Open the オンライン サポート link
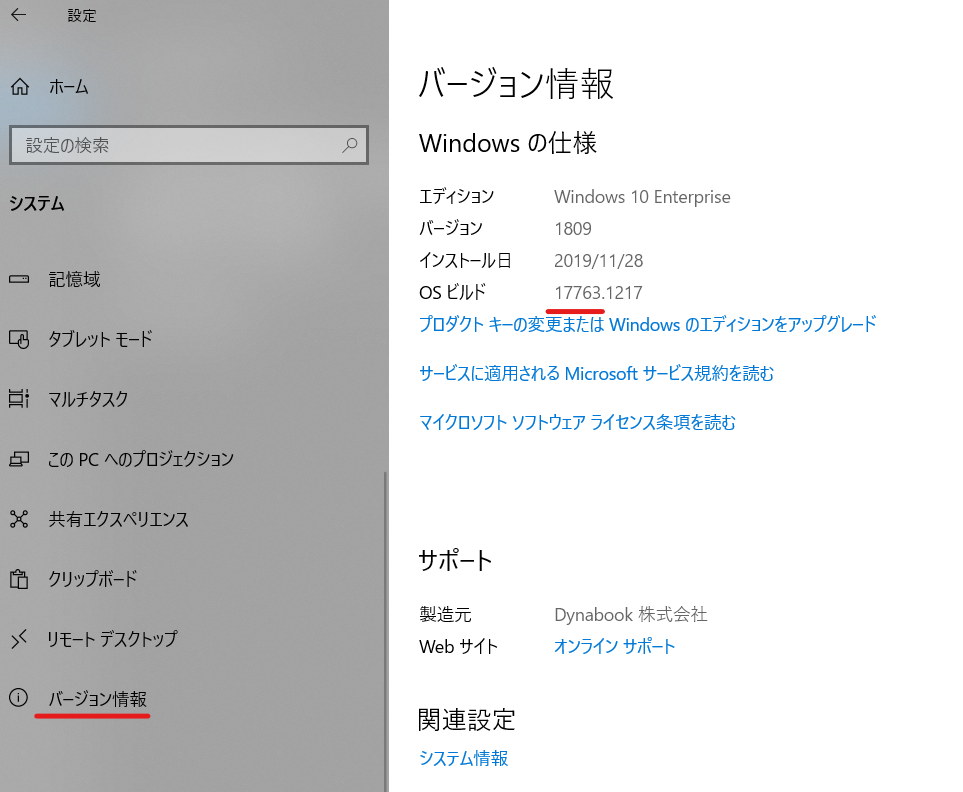The image size is (963, 792). tap(614, 646)
